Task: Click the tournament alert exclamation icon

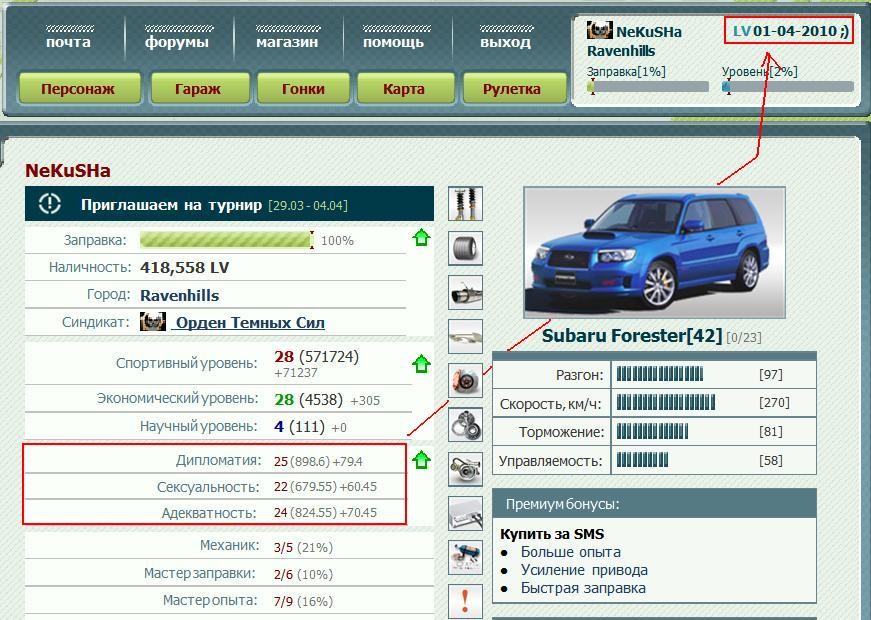Action: (x=50, y=203)
